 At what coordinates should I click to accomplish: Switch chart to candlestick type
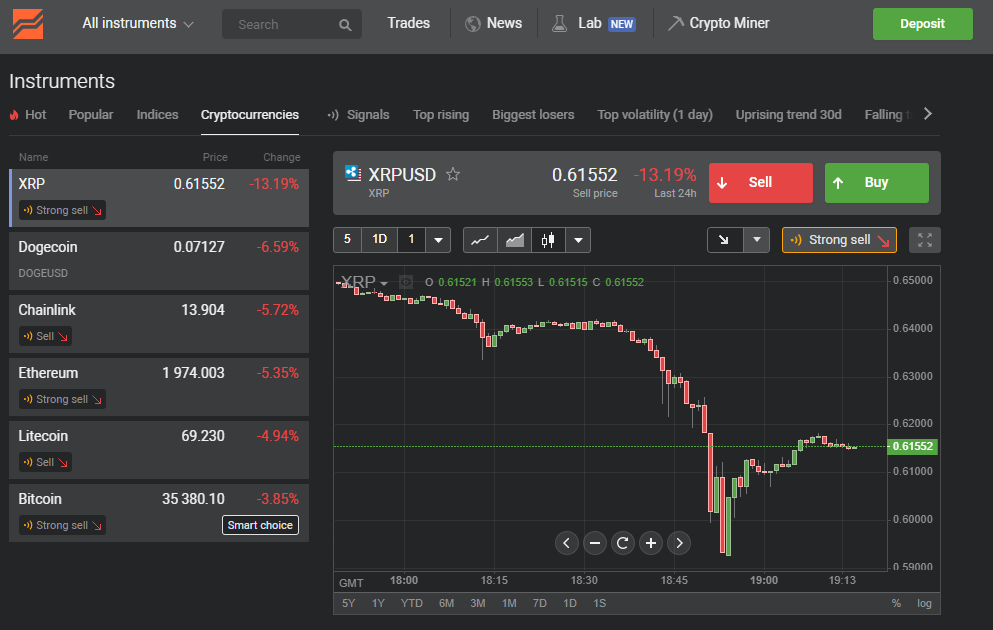pos(548,240)
